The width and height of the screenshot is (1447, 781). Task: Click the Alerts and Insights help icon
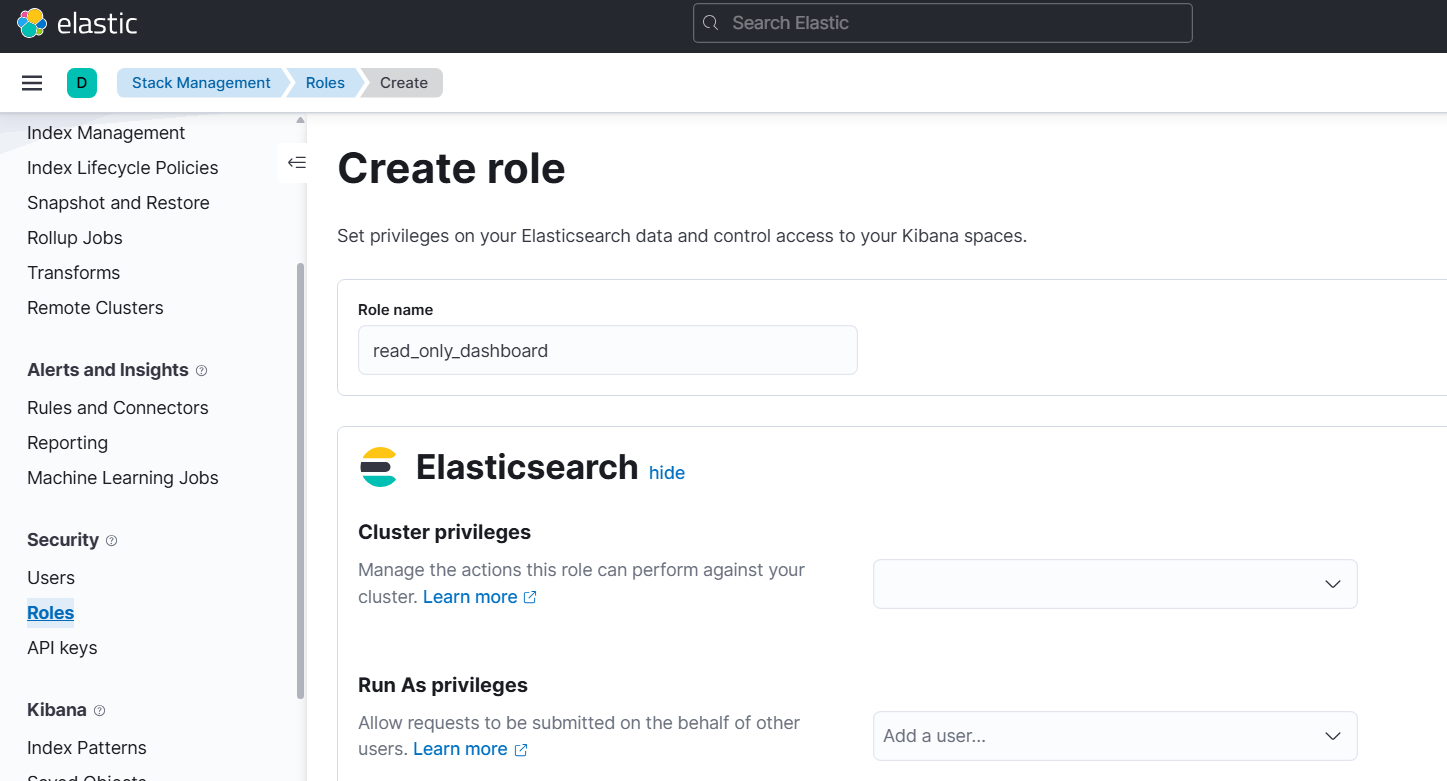pyautogui.click(x=201, y=371)
